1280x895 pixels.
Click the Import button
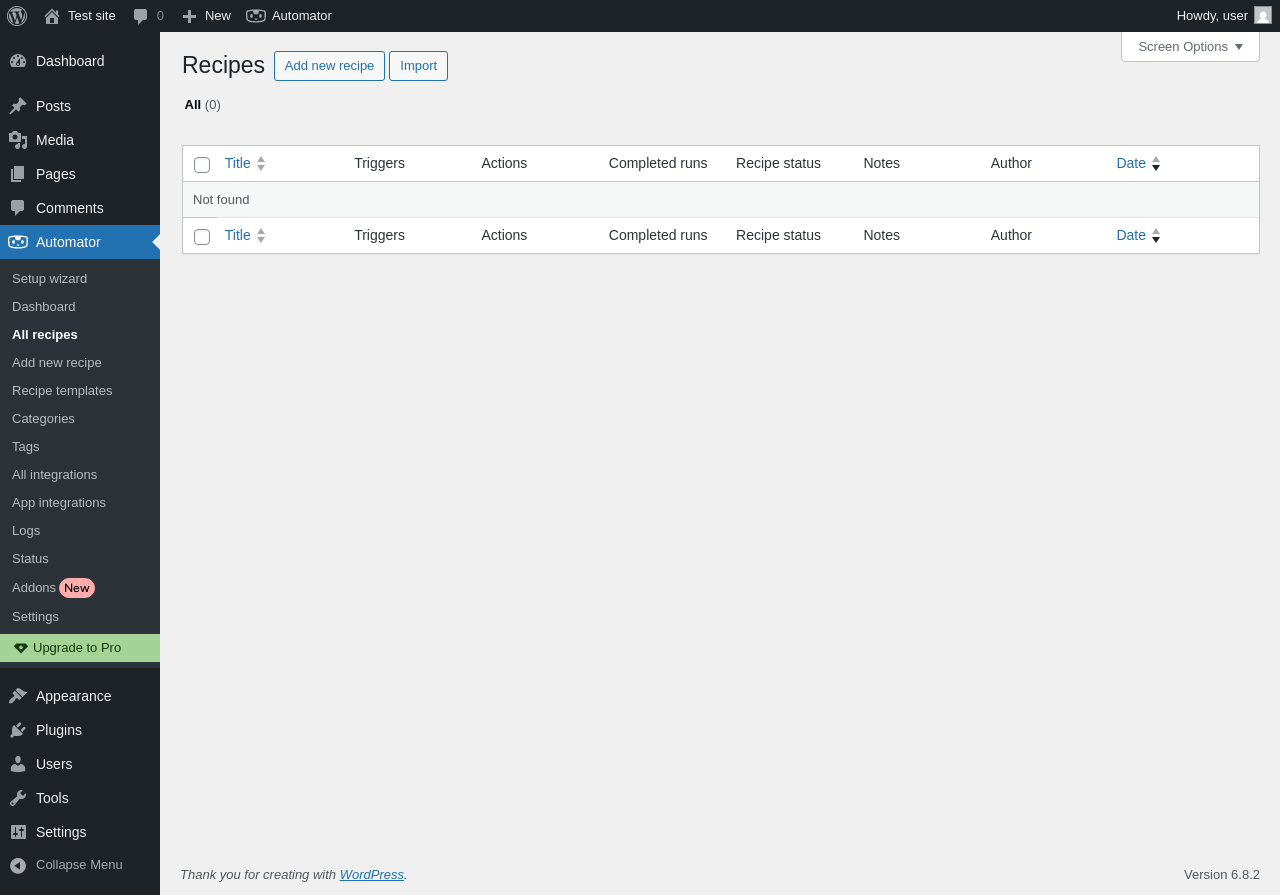(418, 66)
